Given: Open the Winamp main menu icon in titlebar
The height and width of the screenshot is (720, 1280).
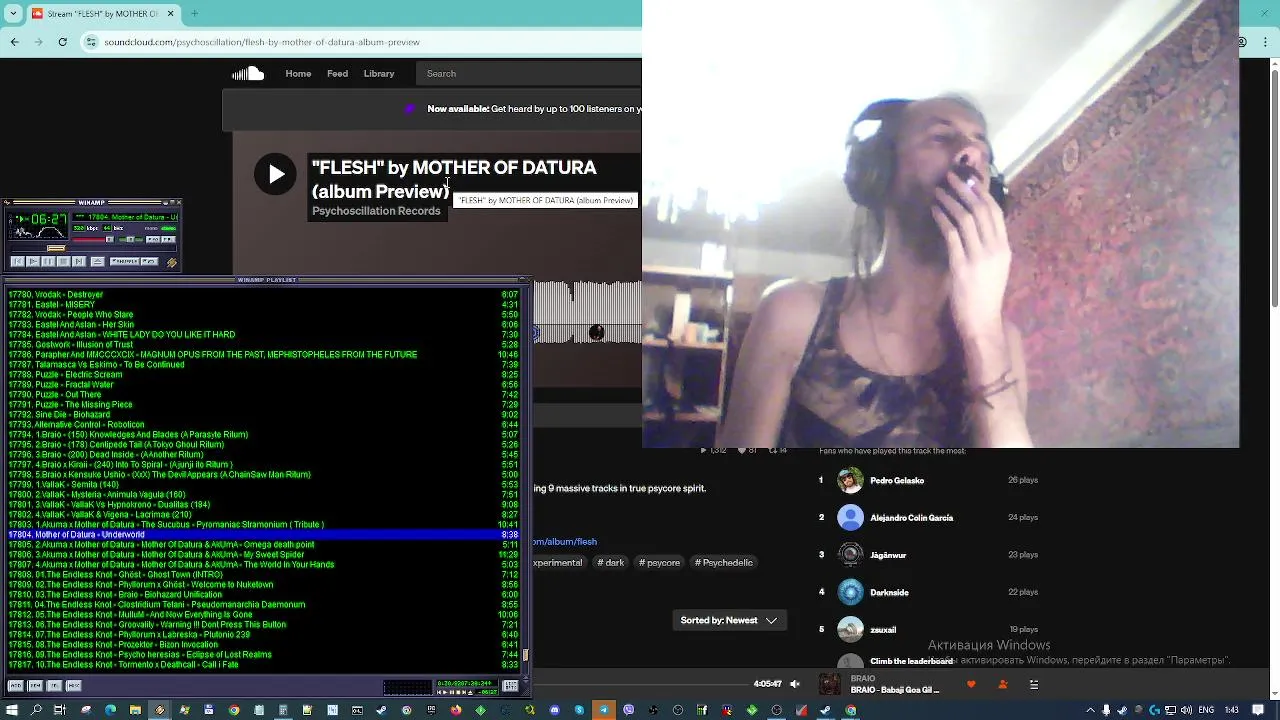Looking at the screenshot, I should point(6,202).
